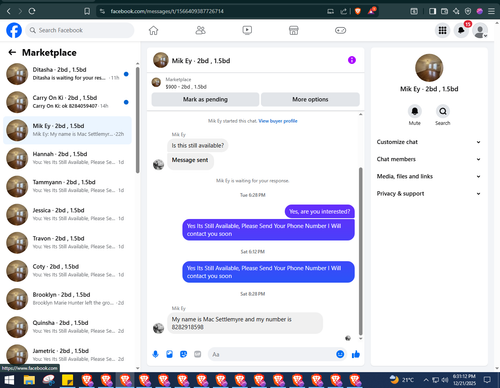Open the Ditasha conversation

coord(67,74)
